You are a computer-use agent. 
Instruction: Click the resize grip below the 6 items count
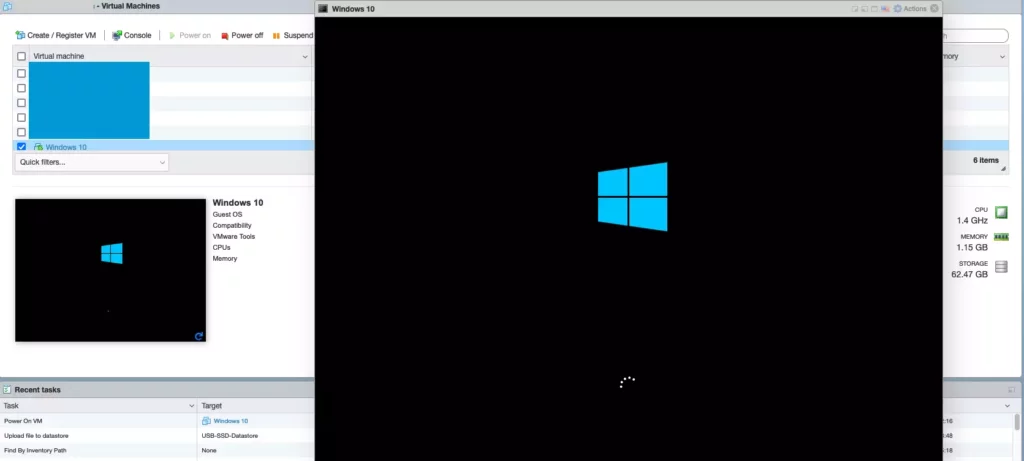pos(1004,169)
